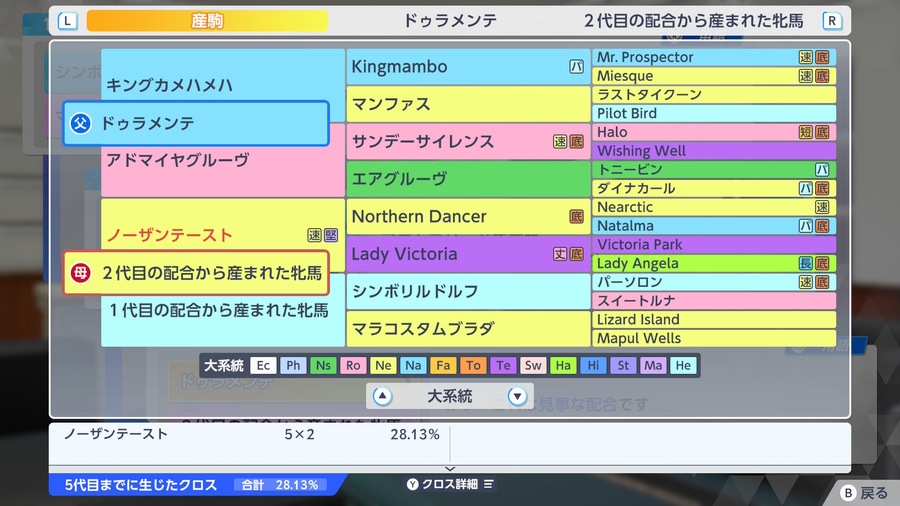Select the Ns lineage color swatch

pos(323,365)
